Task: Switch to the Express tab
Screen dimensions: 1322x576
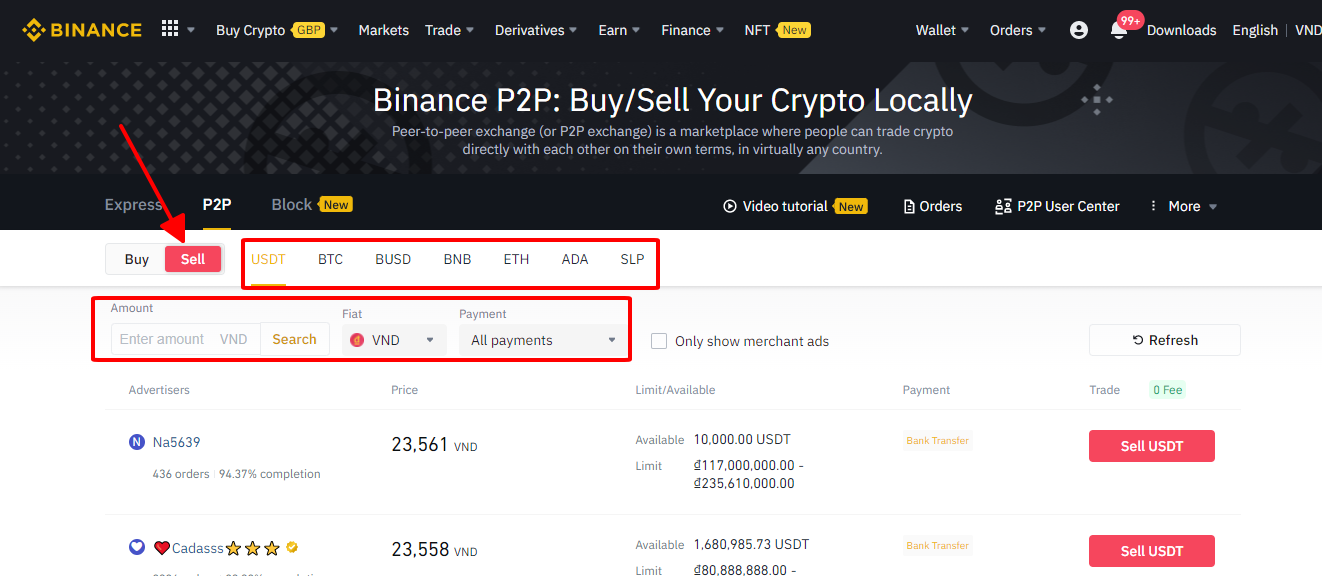Action: point(133,205)
